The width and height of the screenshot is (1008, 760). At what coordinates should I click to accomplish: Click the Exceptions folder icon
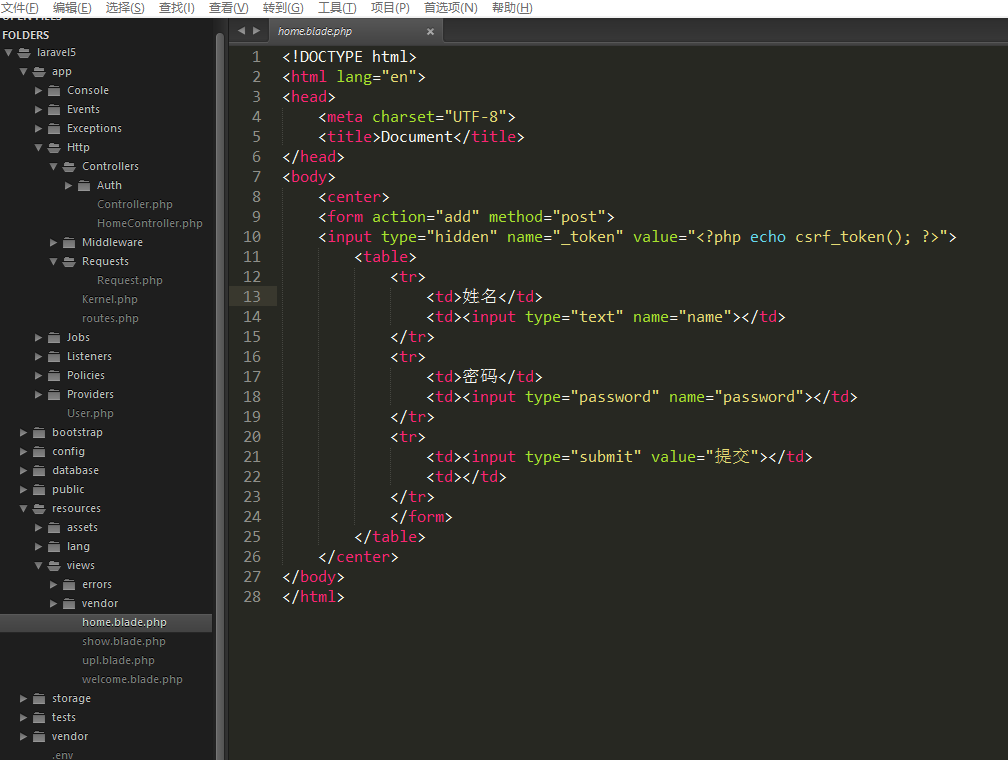[54, 129]
